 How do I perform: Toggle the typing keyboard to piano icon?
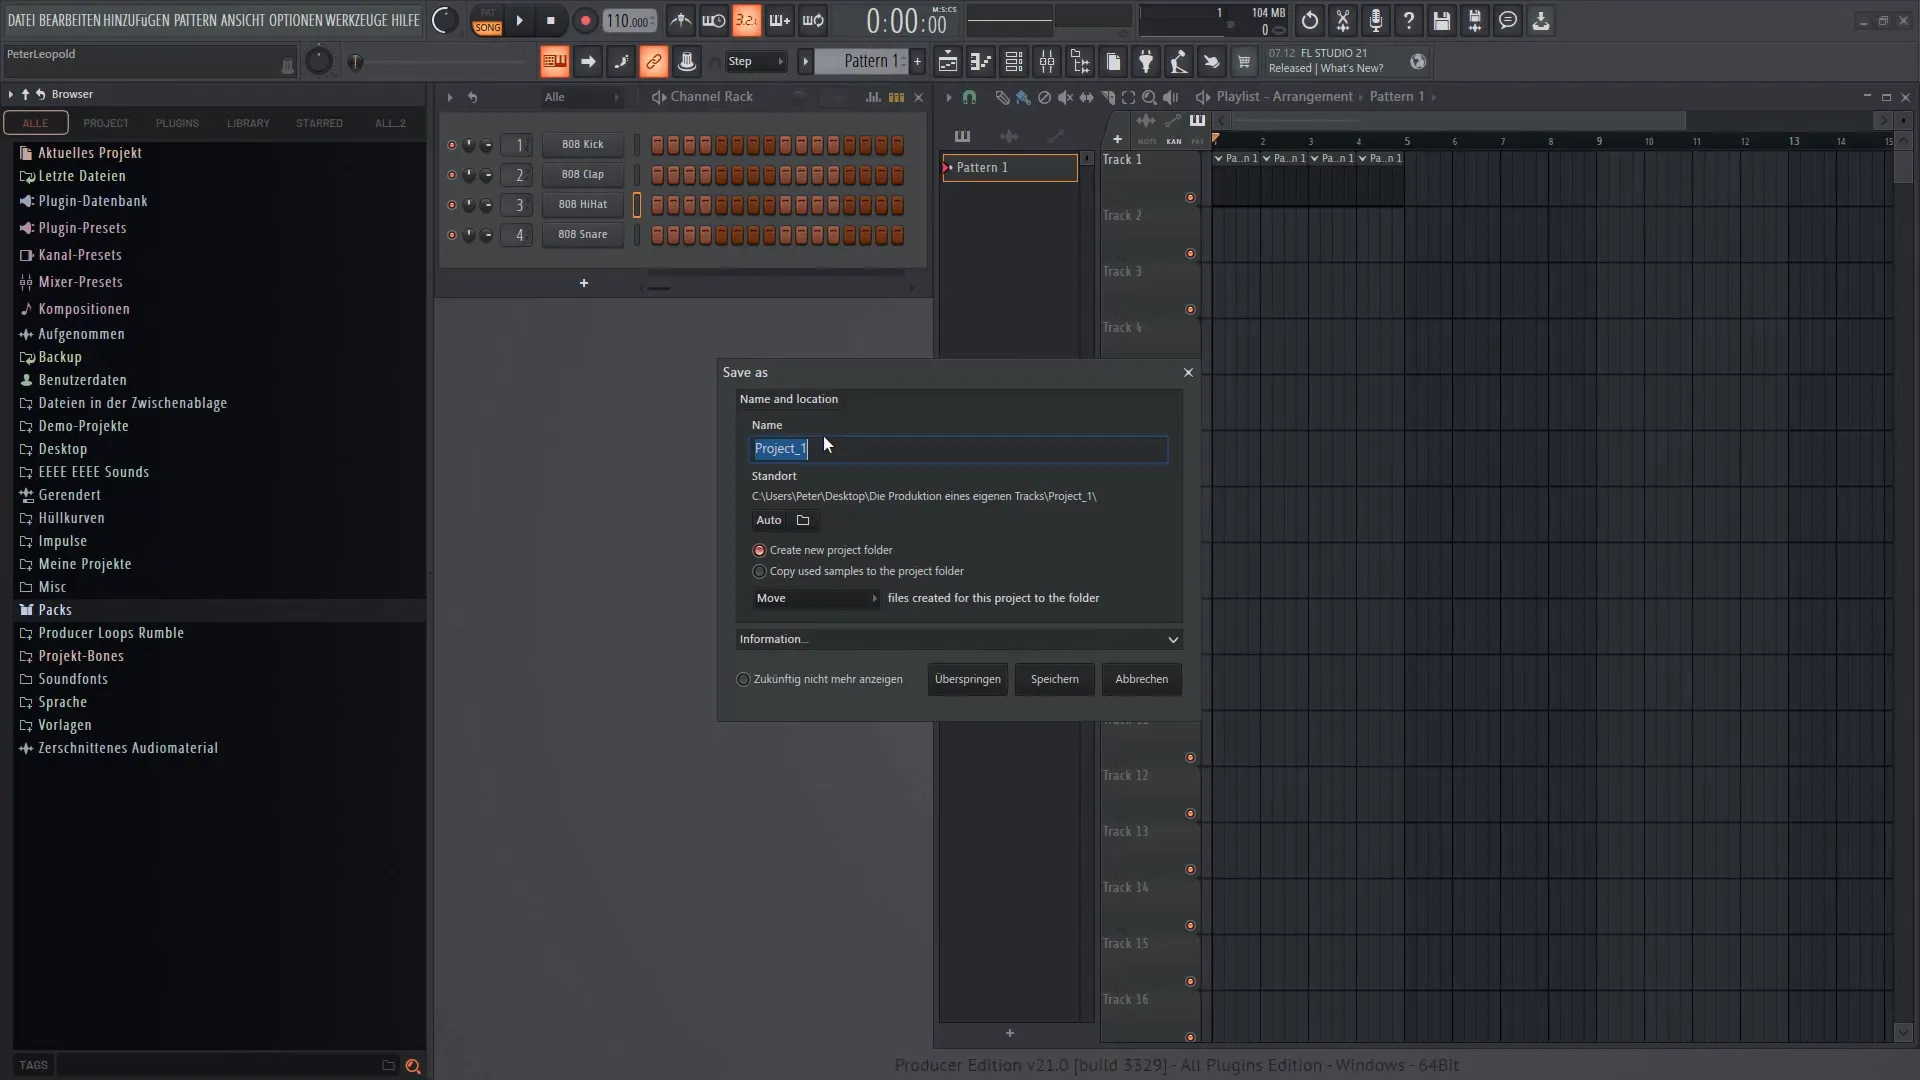(554, 62)
